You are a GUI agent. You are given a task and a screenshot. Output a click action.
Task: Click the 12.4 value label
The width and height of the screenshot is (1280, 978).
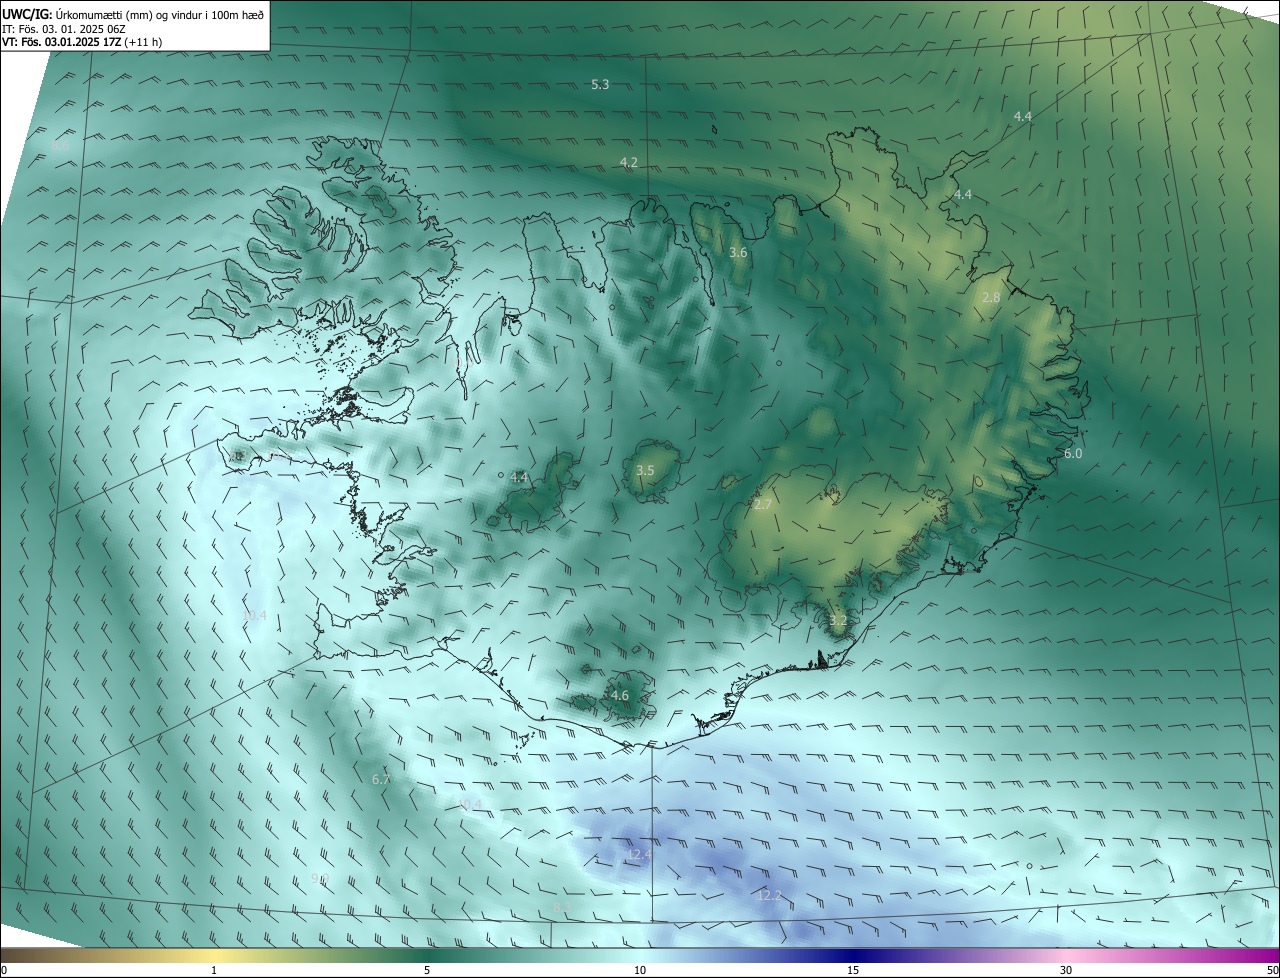[638, 855]
